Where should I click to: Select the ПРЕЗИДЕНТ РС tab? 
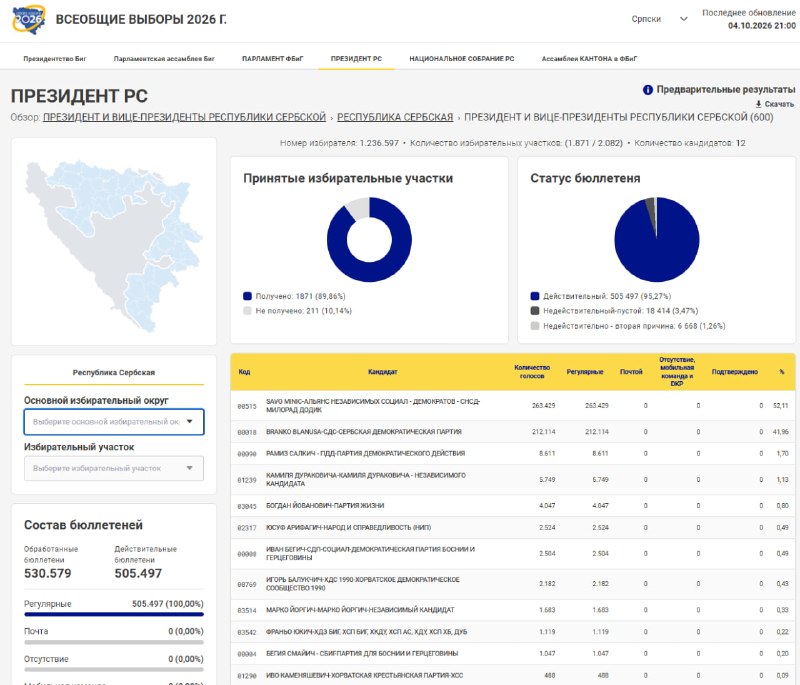[x=356, y=59]
